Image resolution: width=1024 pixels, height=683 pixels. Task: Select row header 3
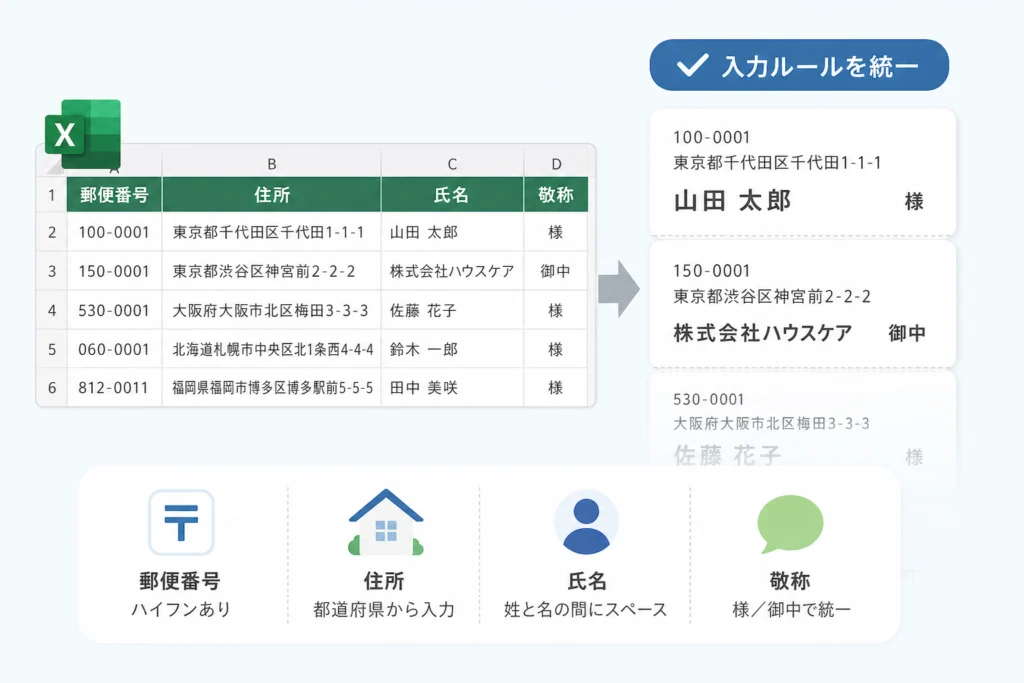pyautogui.click(x=52, y=271)
